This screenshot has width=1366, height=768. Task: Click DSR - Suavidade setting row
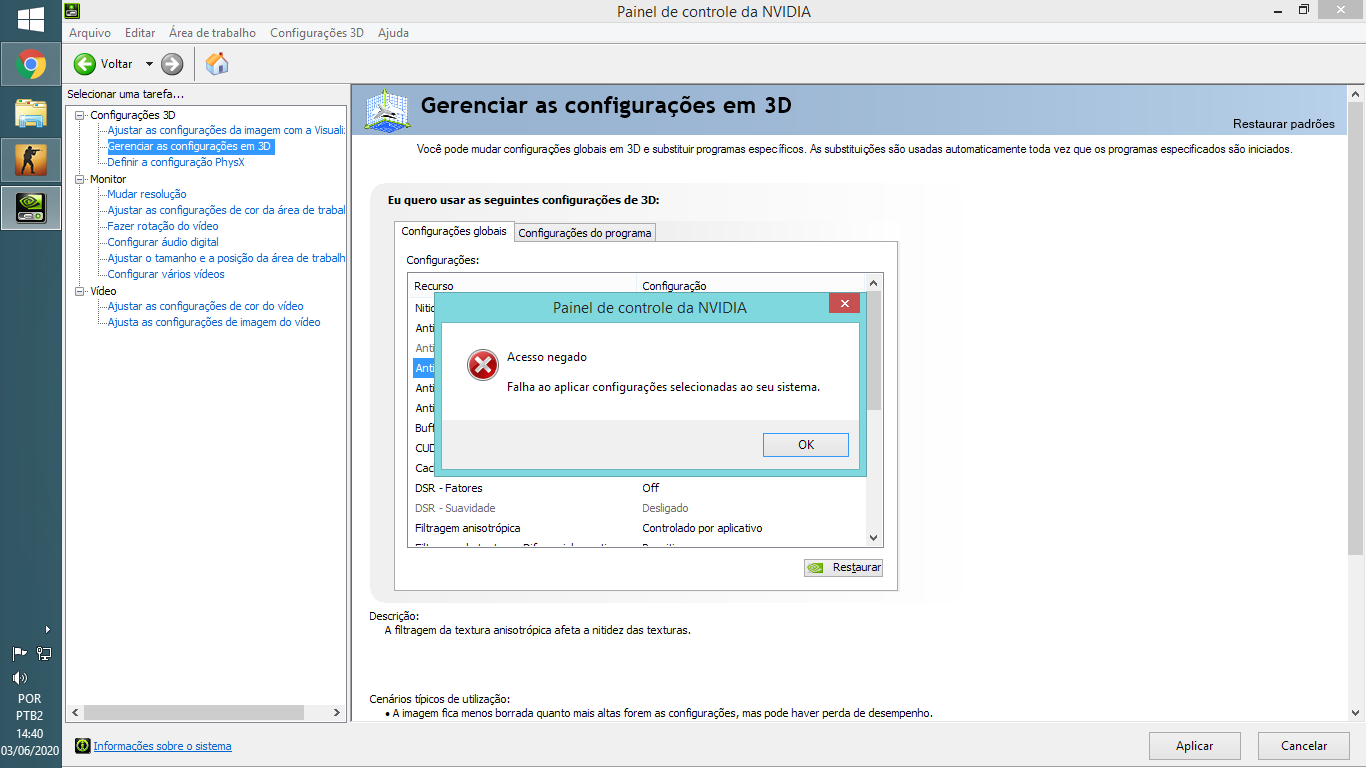637,508
